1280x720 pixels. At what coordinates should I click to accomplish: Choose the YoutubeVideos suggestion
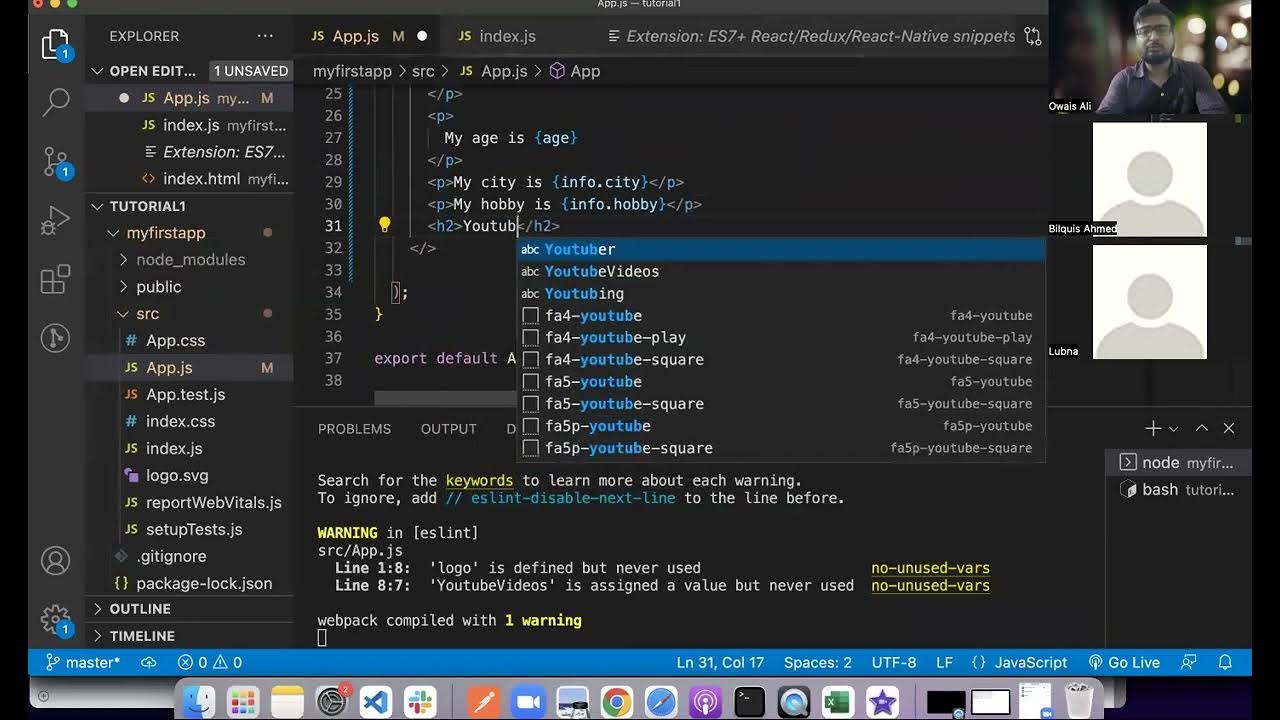781,271
